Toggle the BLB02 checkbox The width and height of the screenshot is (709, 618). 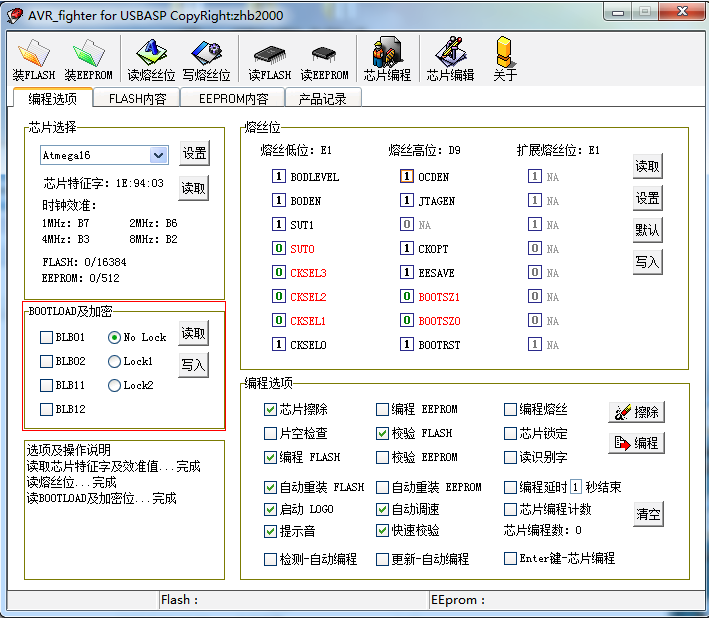point(46,361)
